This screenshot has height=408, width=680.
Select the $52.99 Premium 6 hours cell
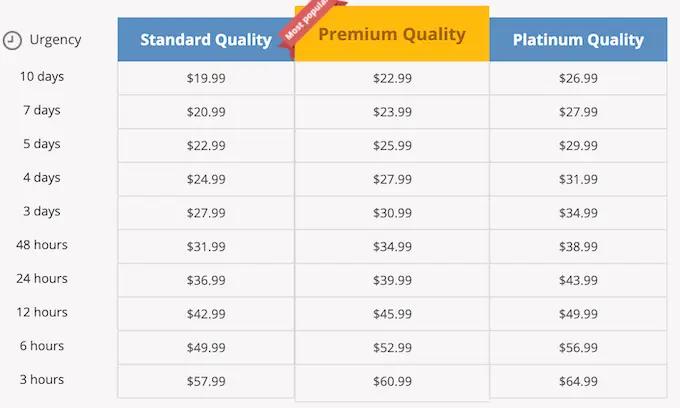point(392,348)
